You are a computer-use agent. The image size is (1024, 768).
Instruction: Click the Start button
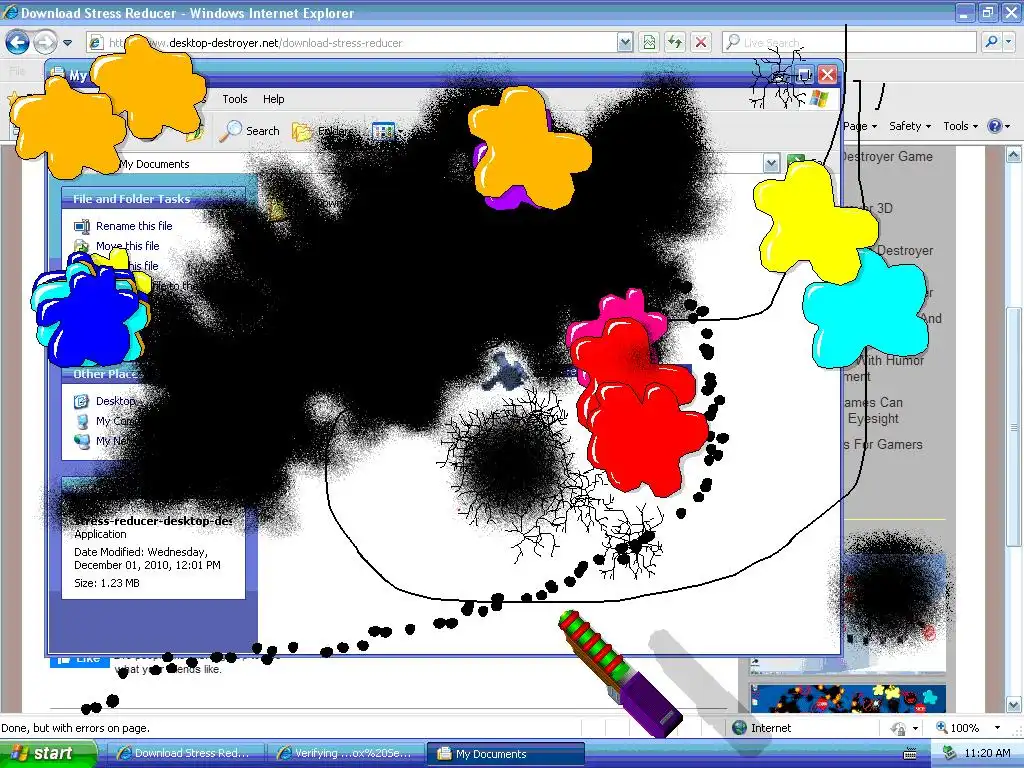click(x=46, y=753)
